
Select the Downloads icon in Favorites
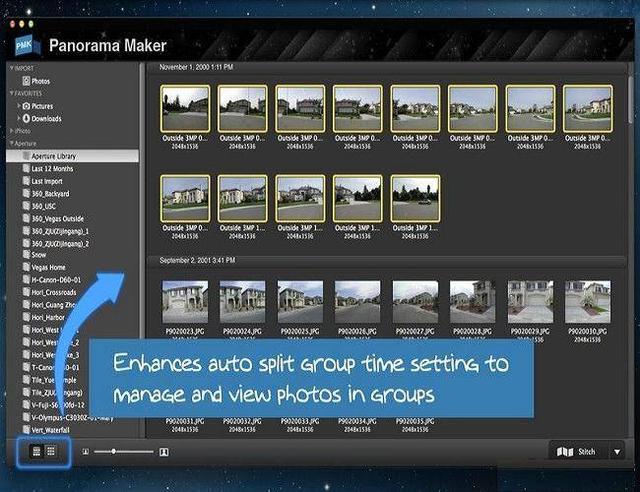coord(27,118)
